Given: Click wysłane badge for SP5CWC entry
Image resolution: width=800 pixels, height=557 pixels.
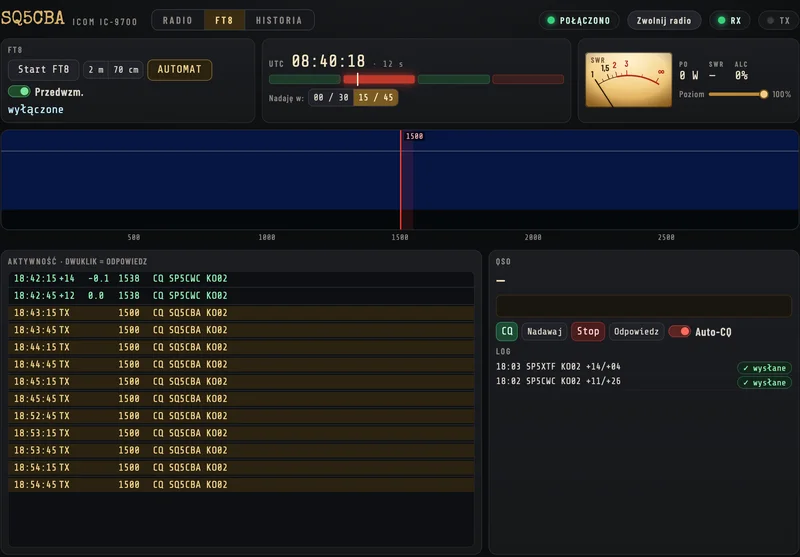Looking at the screenshot, I should 764,382.
